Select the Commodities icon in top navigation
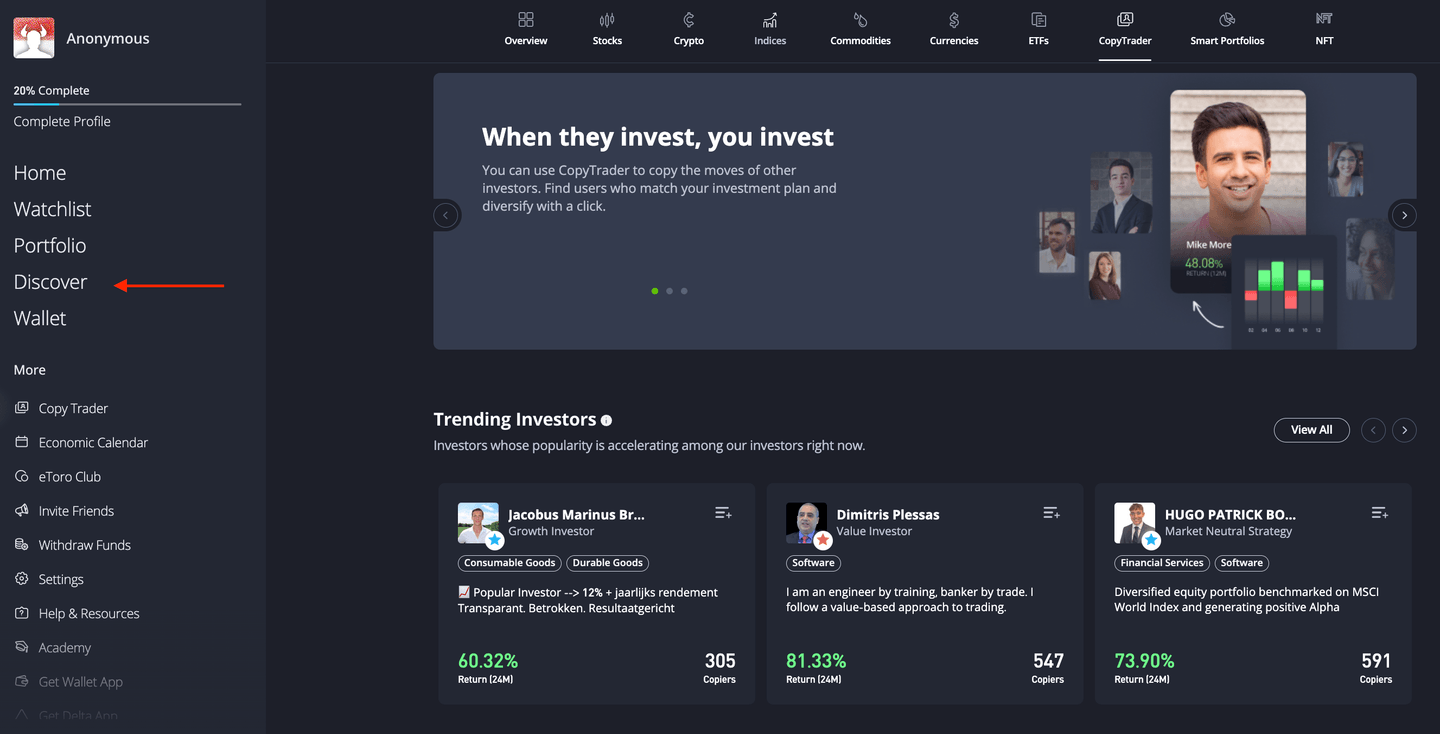Image resolution: width=1440 pixels, height=734 pixels. pos(860,20)
